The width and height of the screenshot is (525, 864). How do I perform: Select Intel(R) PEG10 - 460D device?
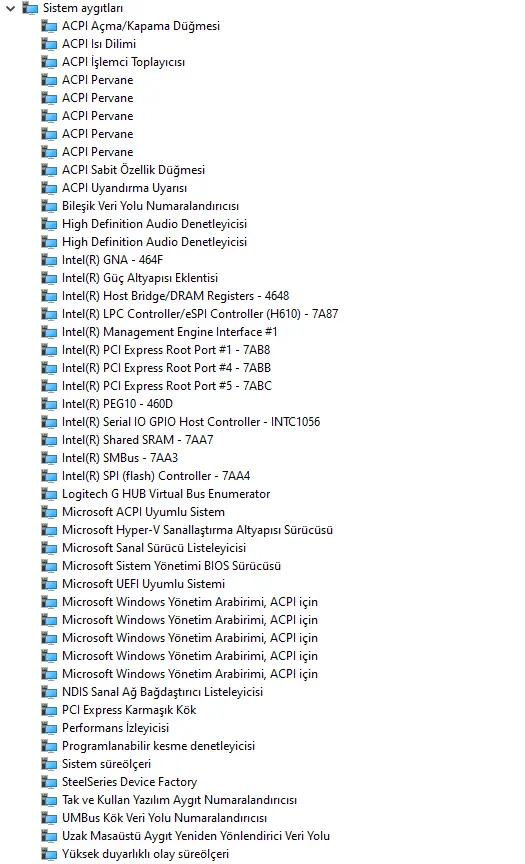click(x=117, y=404)
